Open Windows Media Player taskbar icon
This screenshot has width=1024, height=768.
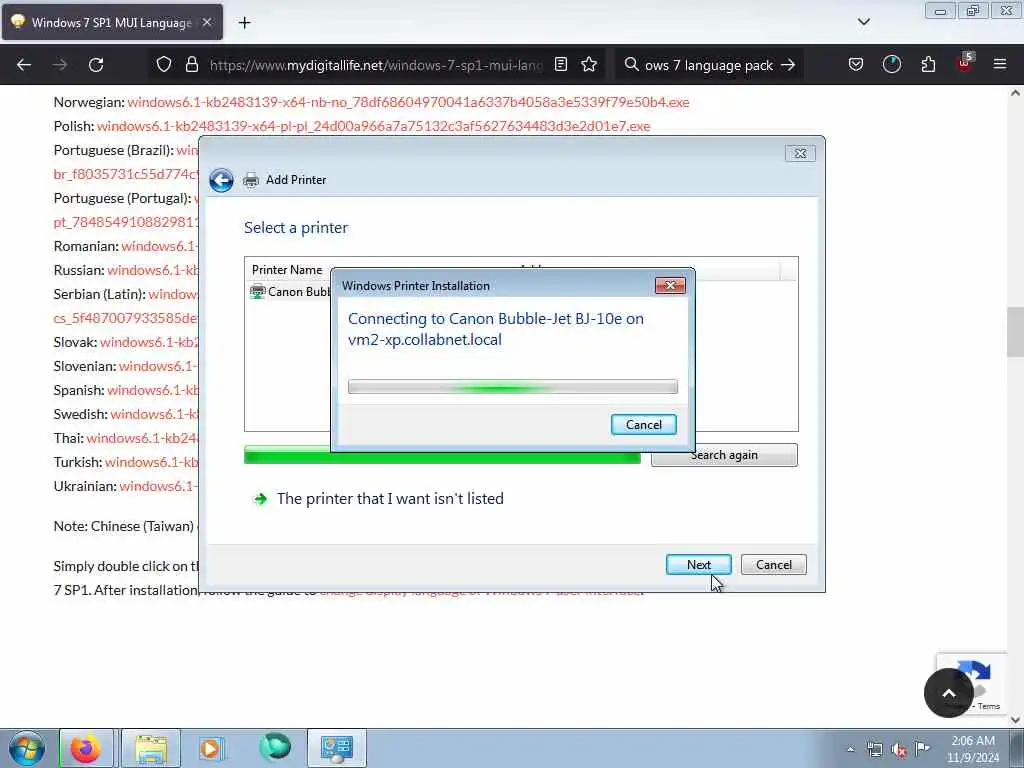(211, 748)
